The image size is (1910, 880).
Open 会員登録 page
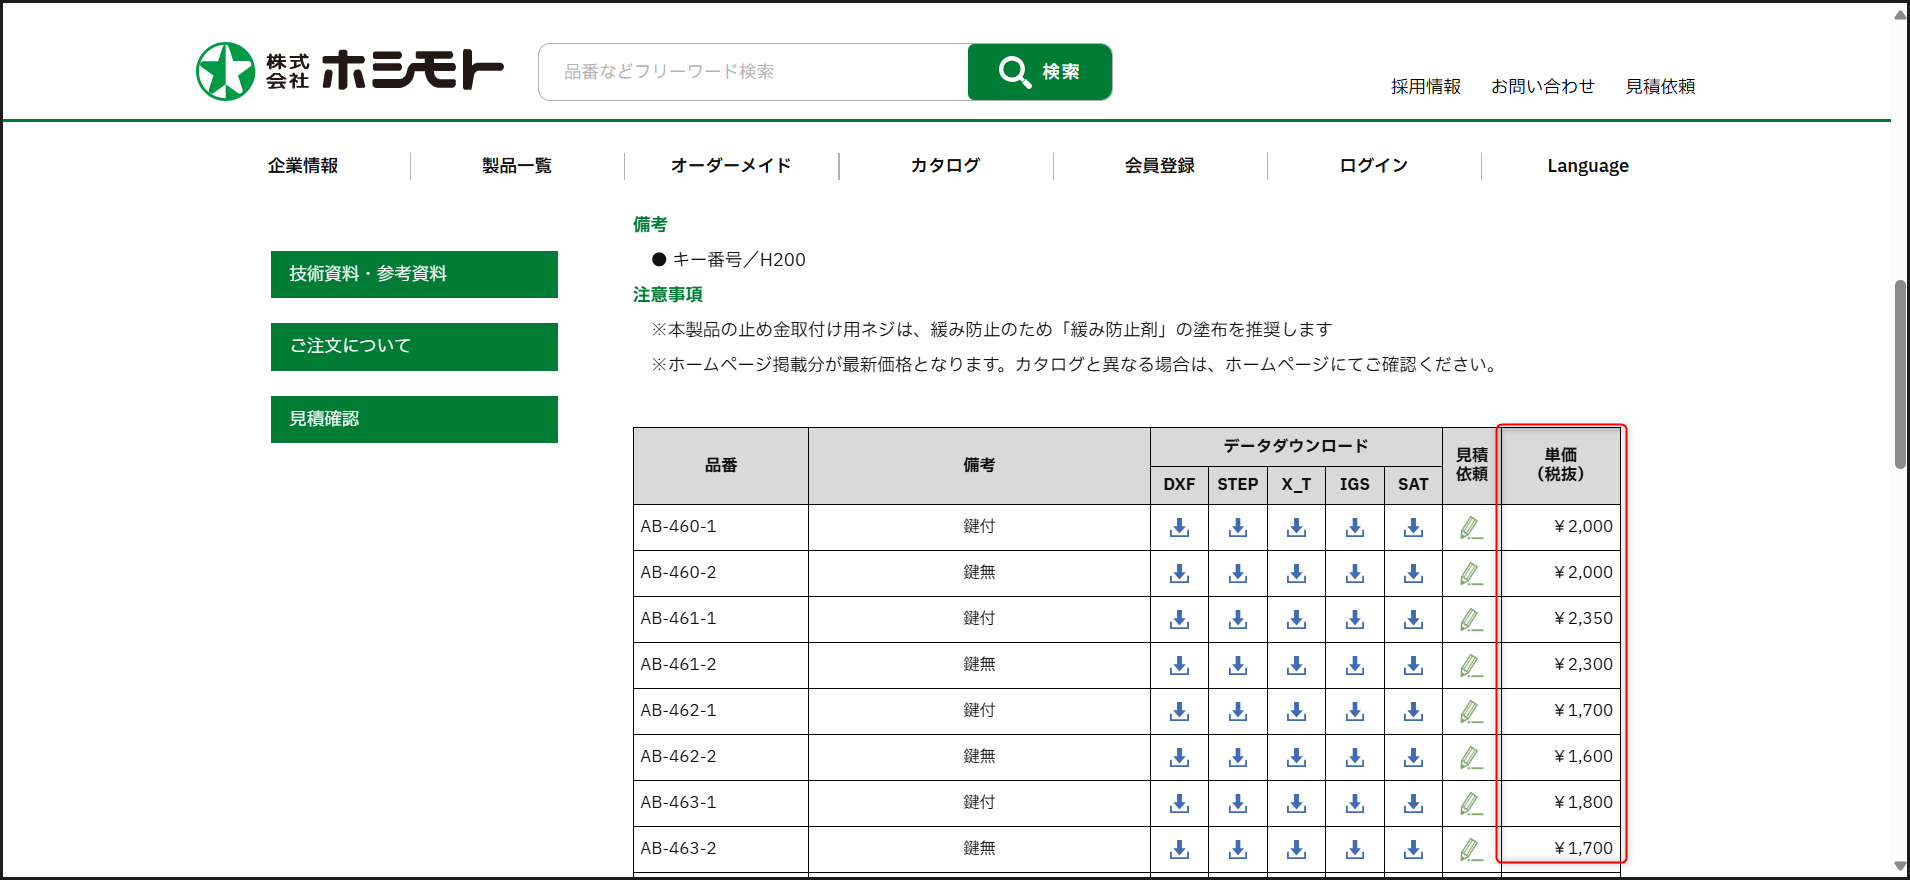coord(1160,166)
